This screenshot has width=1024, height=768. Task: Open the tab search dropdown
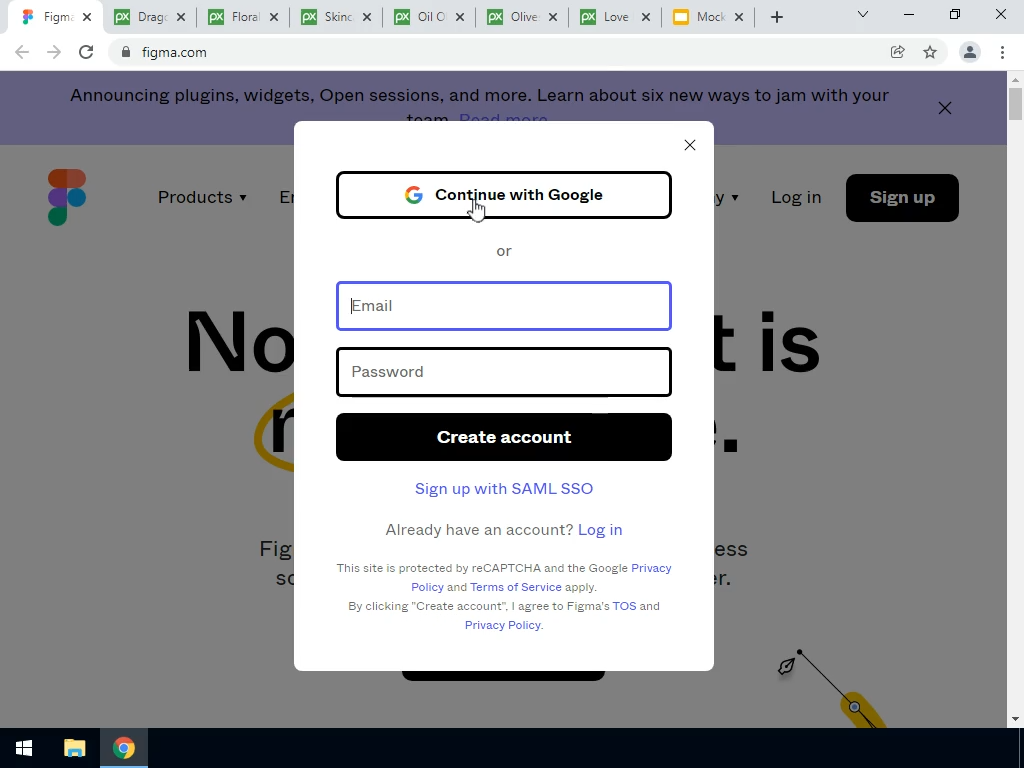click(863, 14)
